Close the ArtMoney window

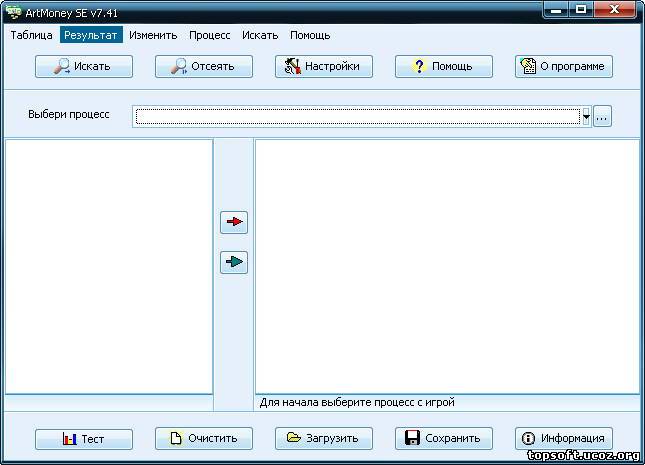(615, 10)
